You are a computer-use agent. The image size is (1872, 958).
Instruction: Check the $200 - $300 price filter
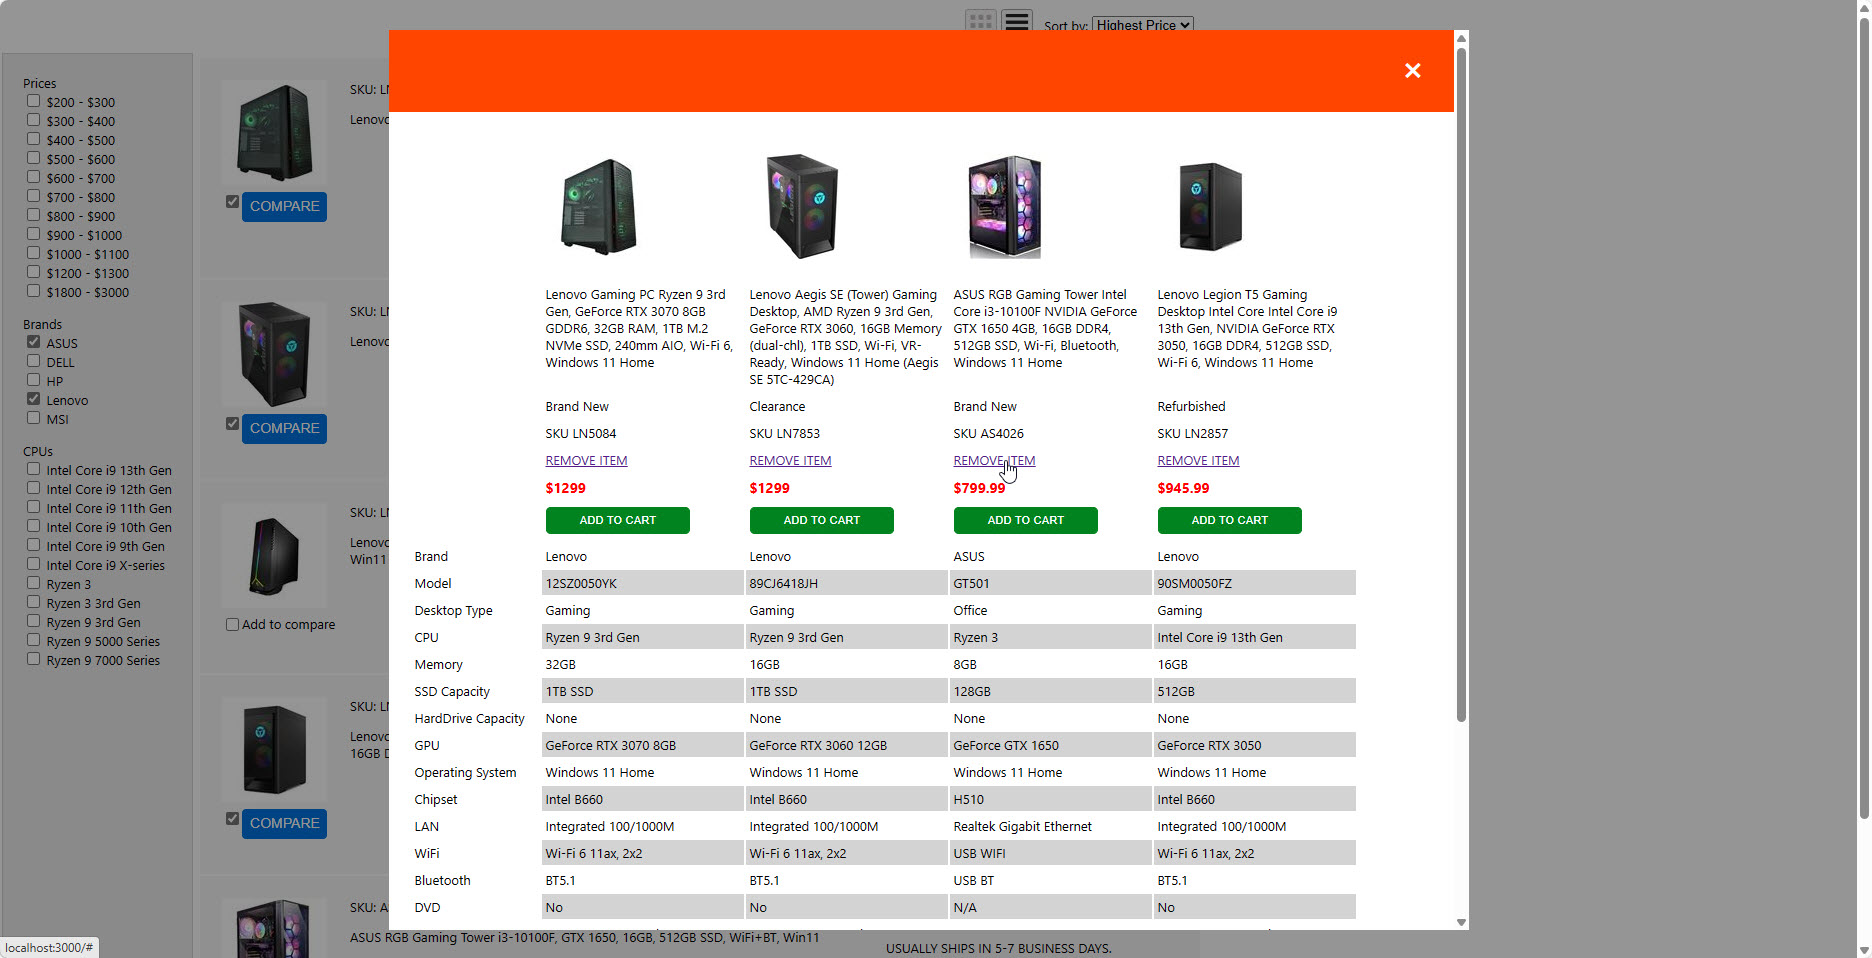coord(34,101)
